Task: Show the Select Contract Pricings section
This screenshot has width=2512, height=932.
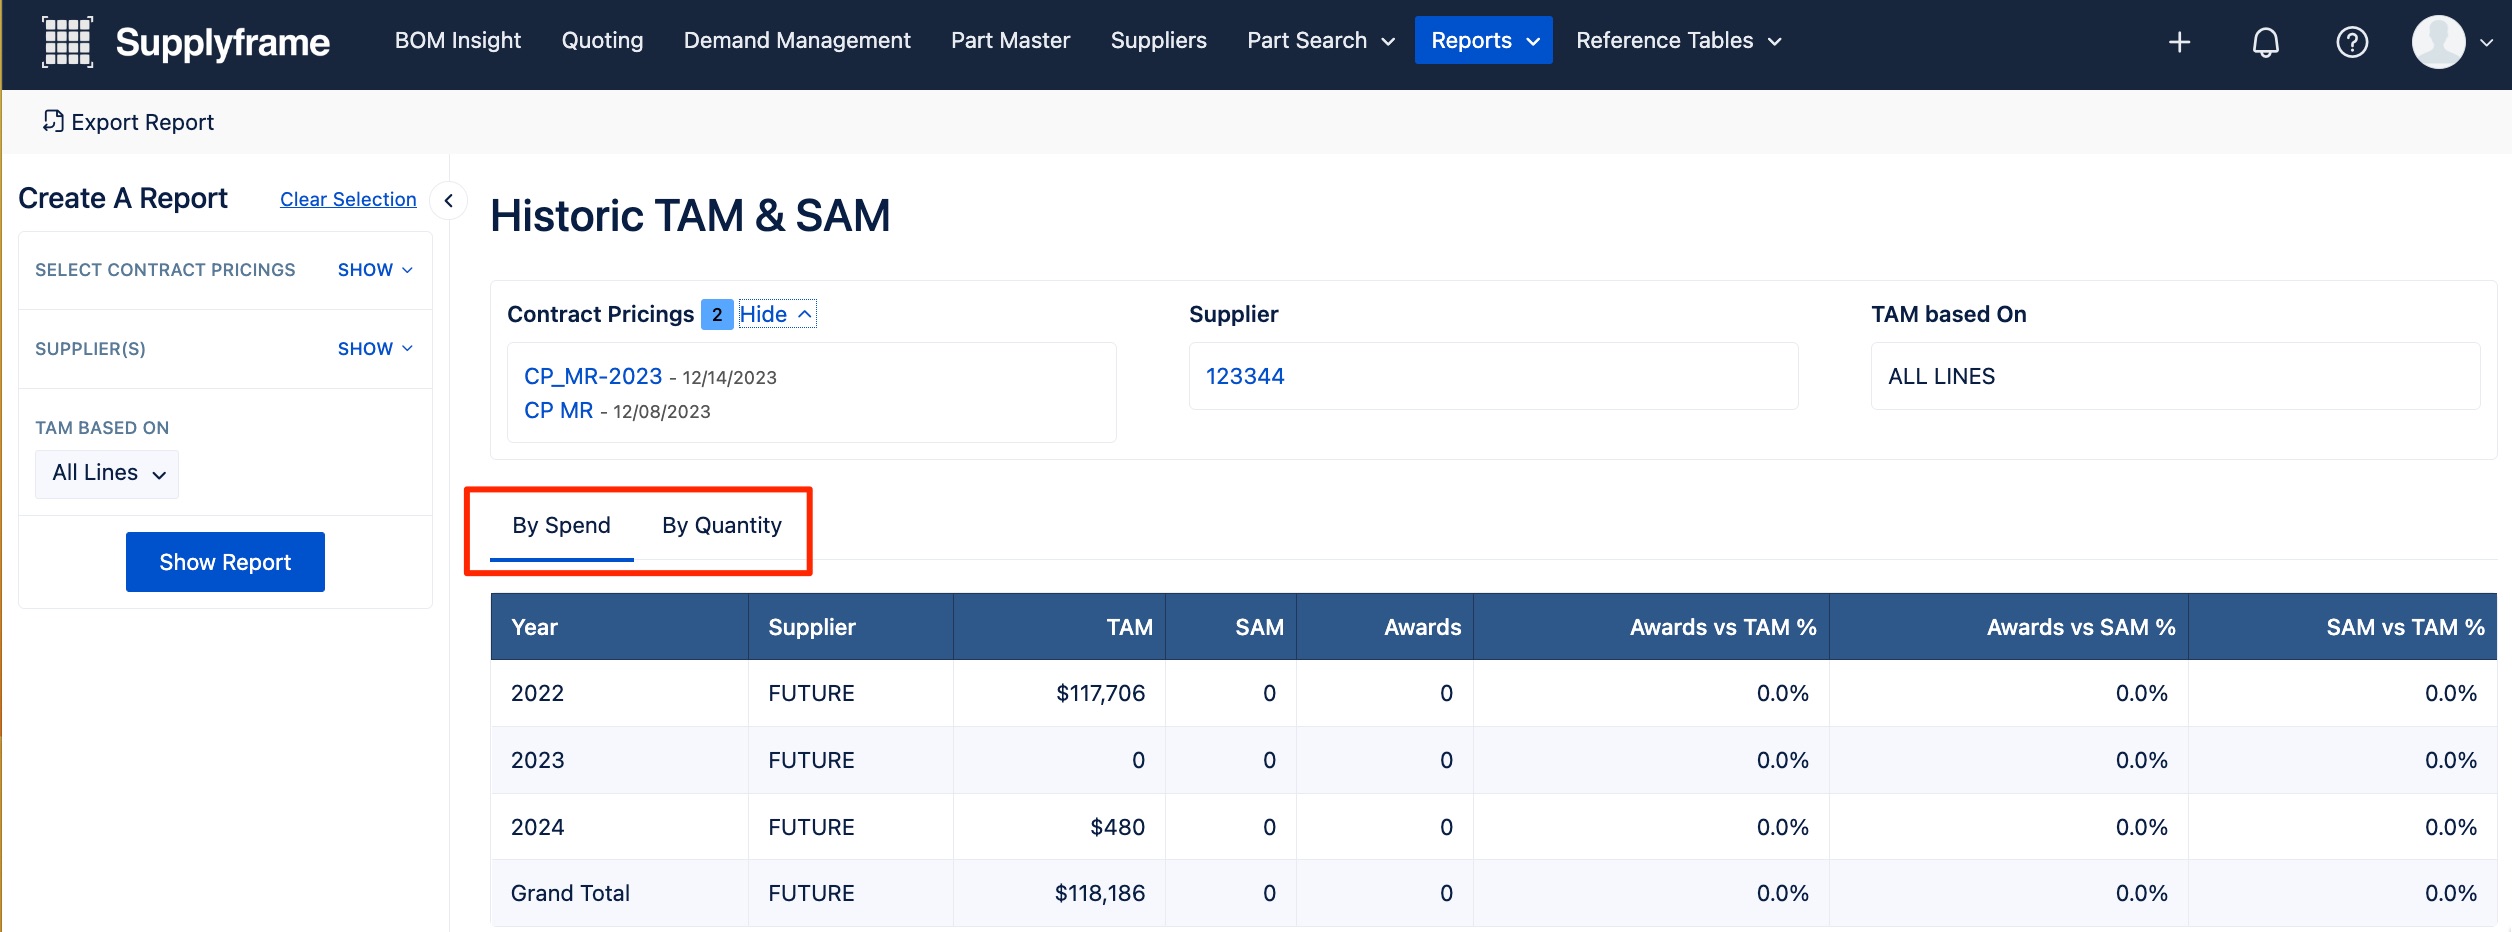Action: 375,270
